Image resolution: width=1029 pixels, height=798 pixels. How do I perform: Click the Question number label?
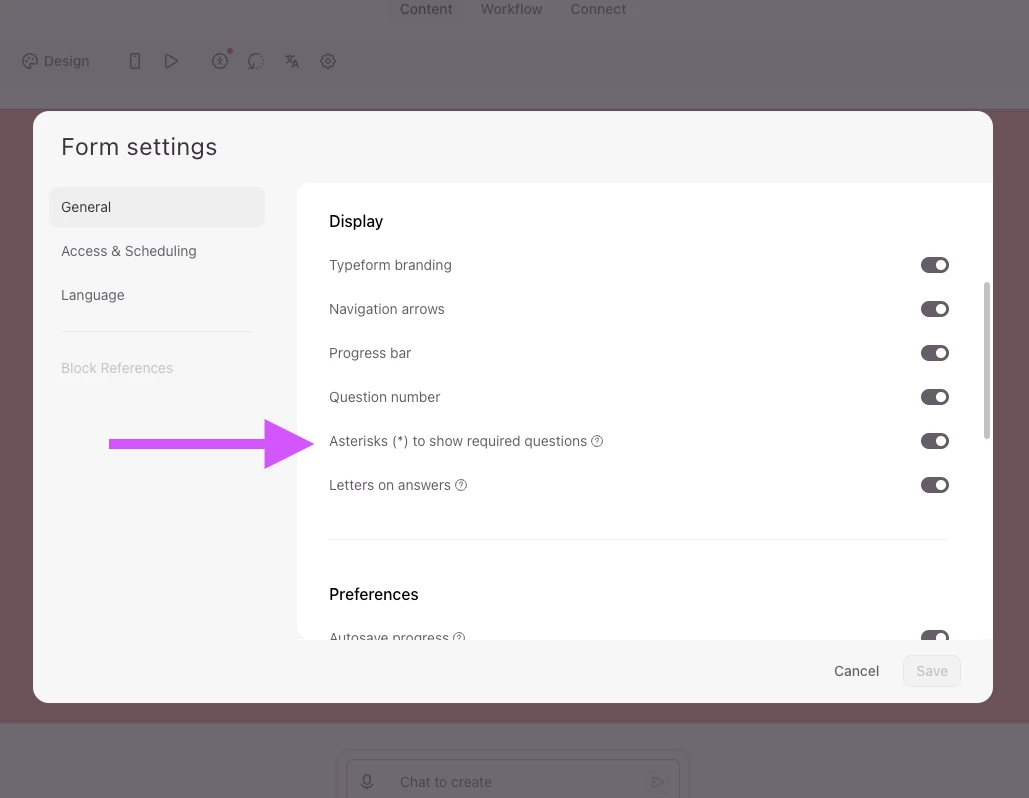tap(384, 397)
